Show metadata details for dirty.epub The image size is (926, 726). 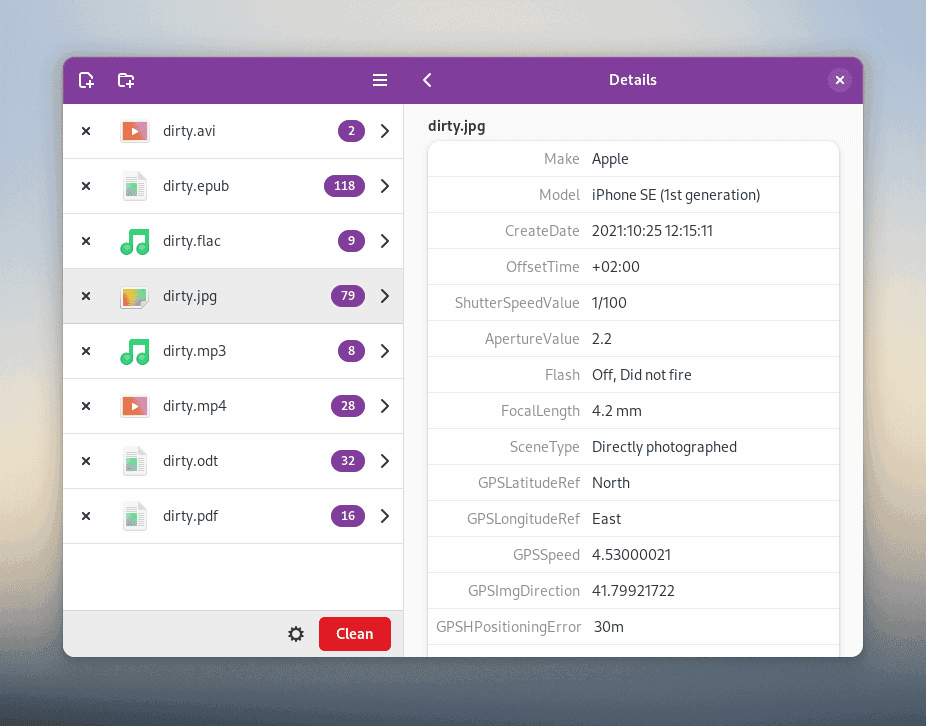(385, 186)
